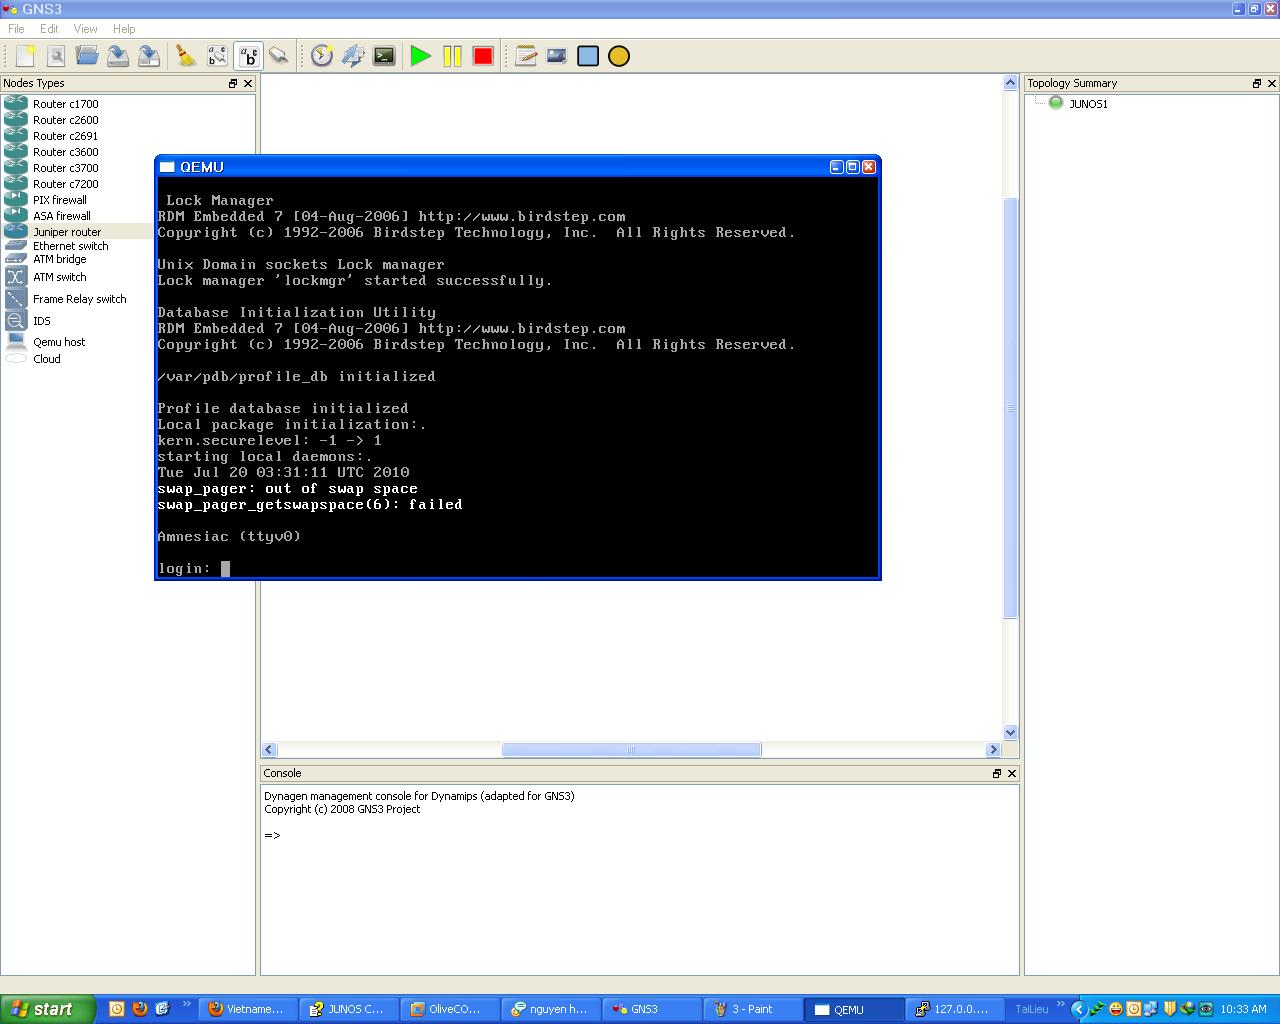Open a topology file via folder icon
Viewport: 1280px width, 1024px height.
click(87, 56)
